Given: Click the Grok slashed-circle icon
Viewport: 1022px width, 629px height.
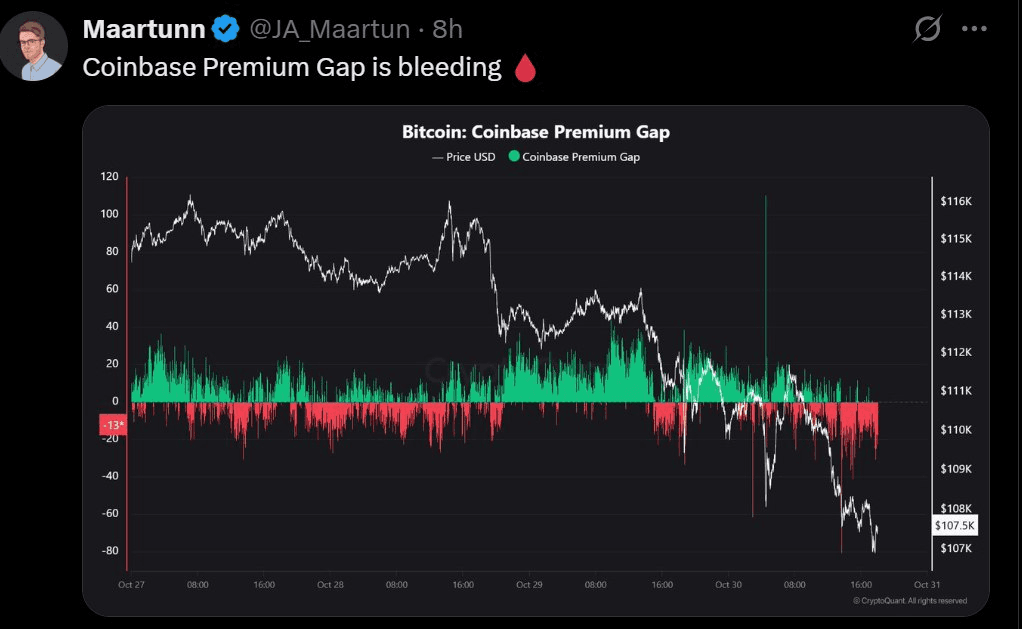Looking at the screenshot, I should pos(927,30).
